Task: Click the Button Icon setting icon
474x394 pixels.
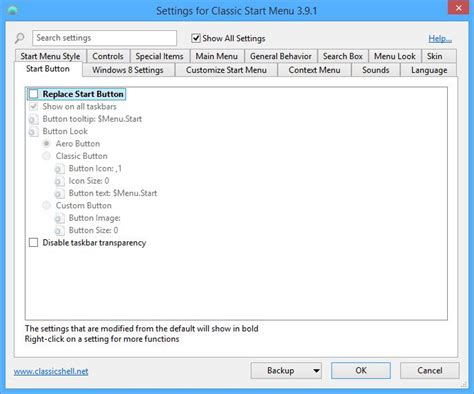Action: tap(60, 169)
